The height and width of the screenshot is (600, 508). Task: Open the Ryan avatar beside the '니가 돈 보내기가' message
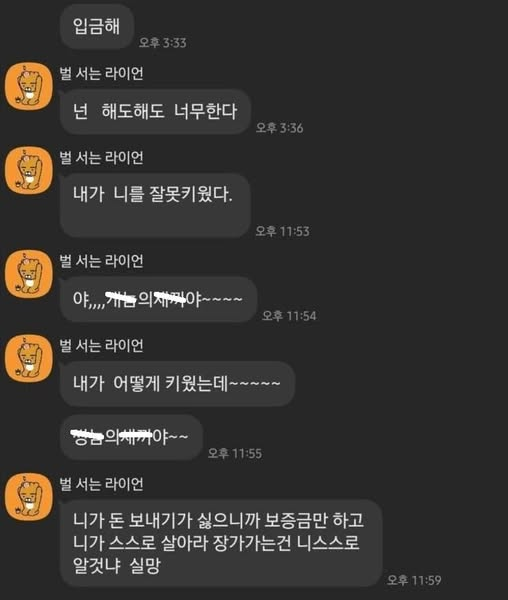[29, 497]
